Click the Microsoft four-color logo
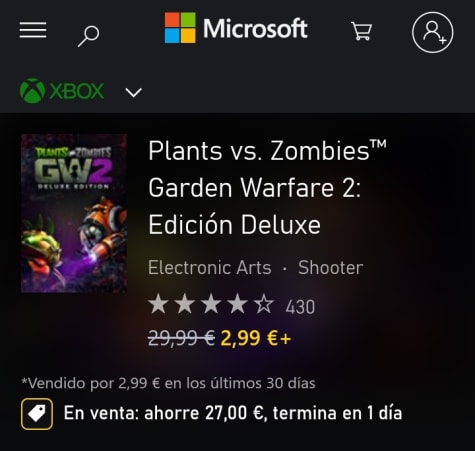The image size is (475, 451). tap(180, 28)
